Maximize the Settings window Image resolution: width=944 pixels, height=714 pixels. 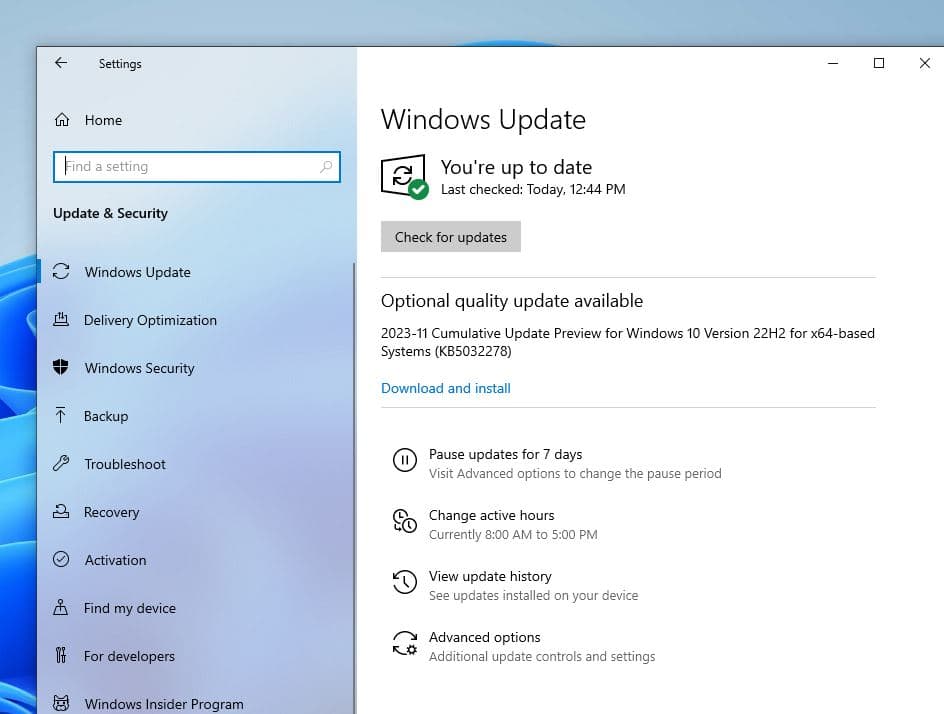(879, 63)
